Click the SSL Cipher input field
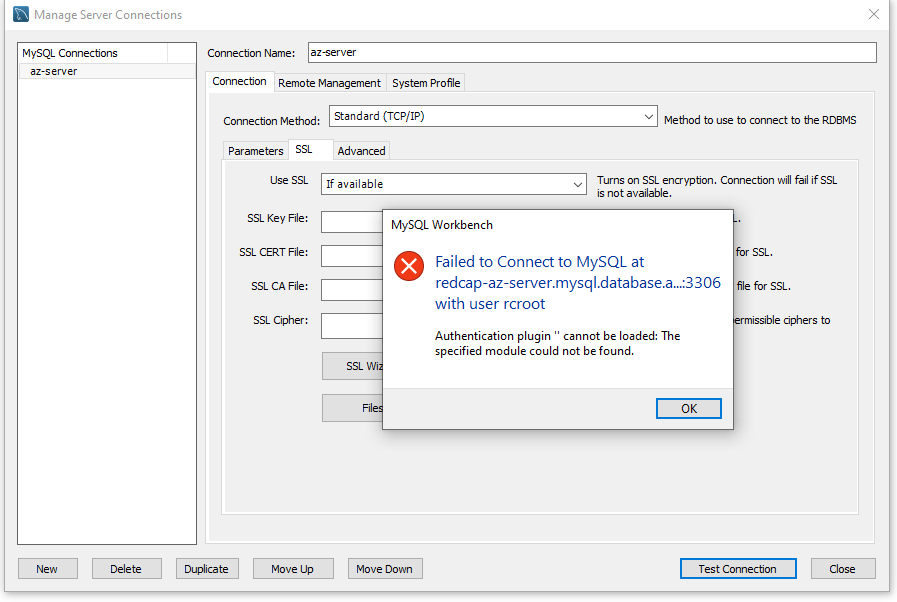 [x=352, y=326]
